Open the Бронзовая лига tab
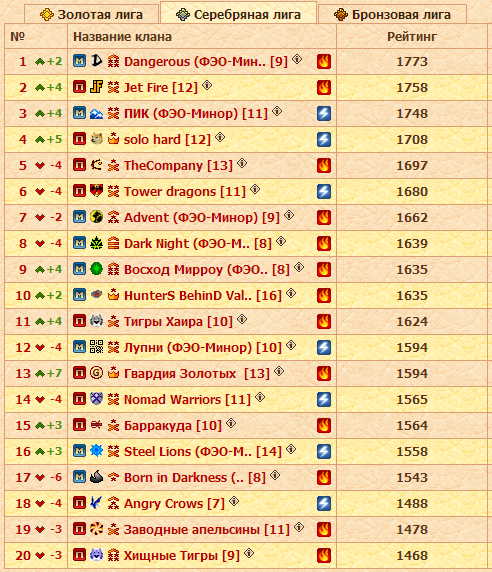This screenshot has height=572, width=492. [392, 15]
